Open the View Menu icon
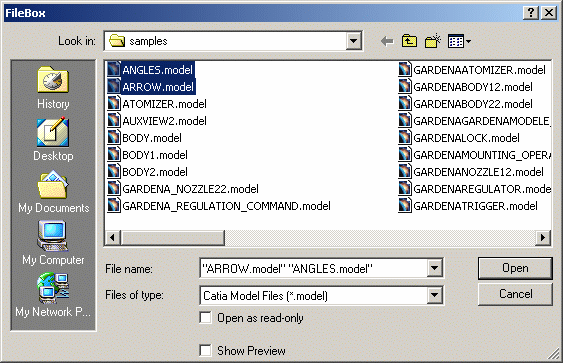563x363 pixels. click(x=459, y=41)
